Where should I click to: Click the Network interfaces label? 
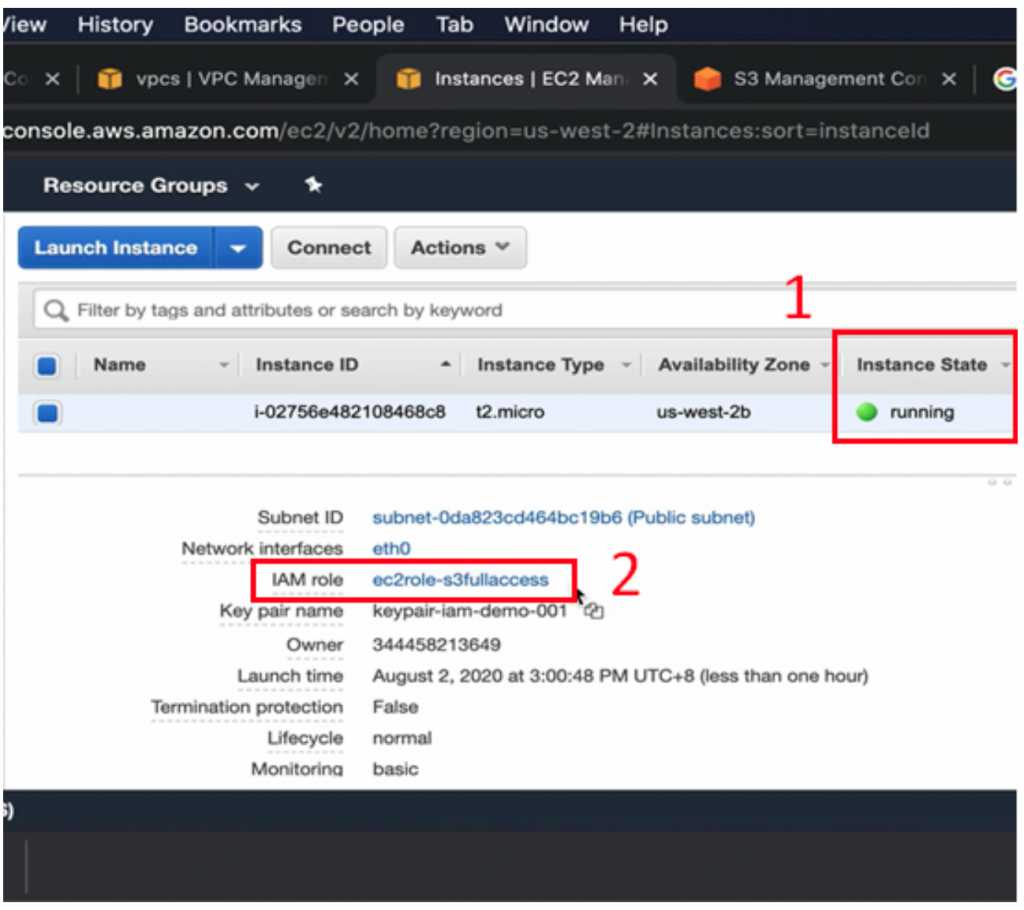(x=262, y=548)
